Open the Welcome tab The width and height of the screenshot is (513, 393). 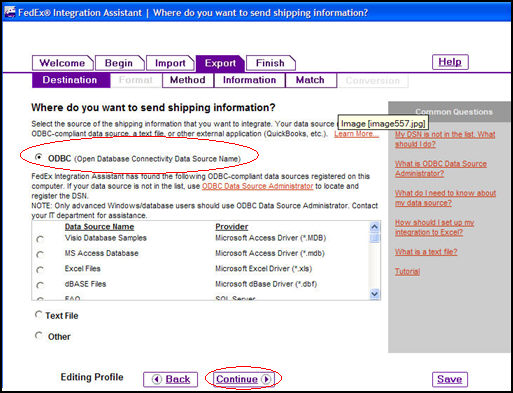(63, 63)
